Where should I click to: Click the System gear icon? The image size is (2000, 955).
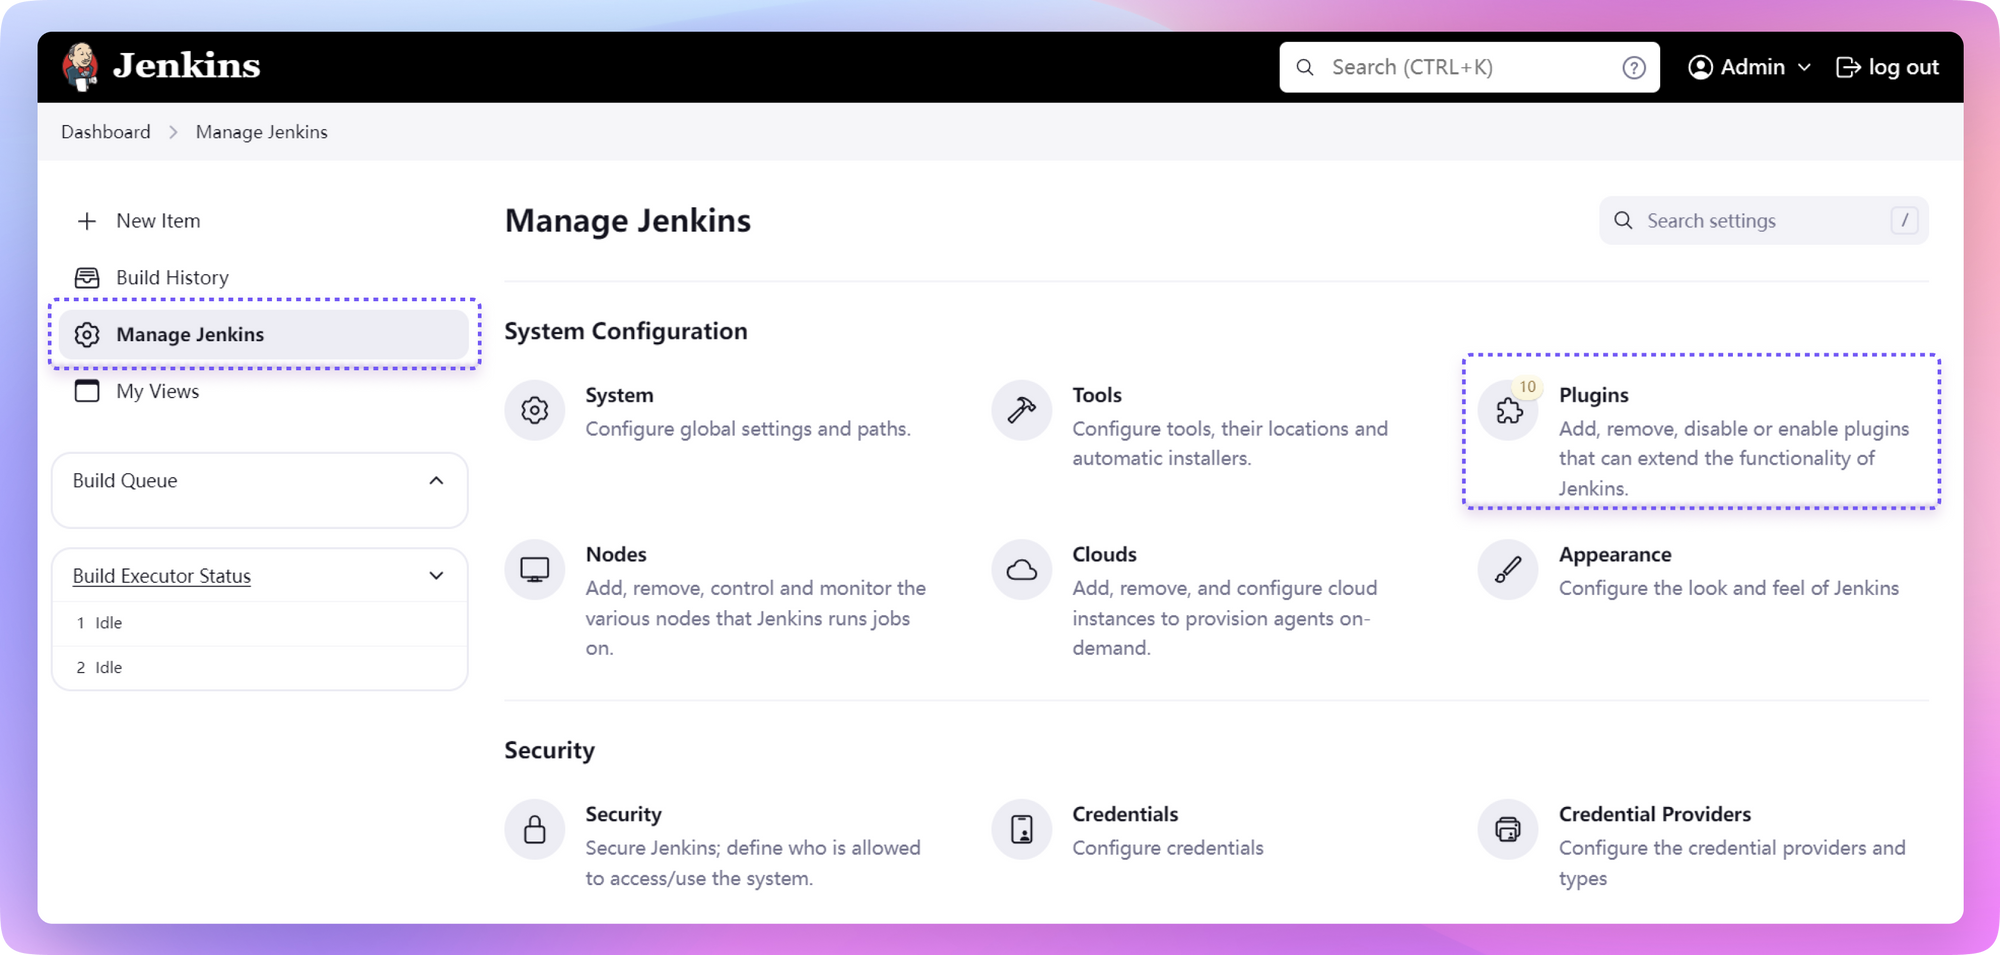pyautogui.click(x=535, y=410)
